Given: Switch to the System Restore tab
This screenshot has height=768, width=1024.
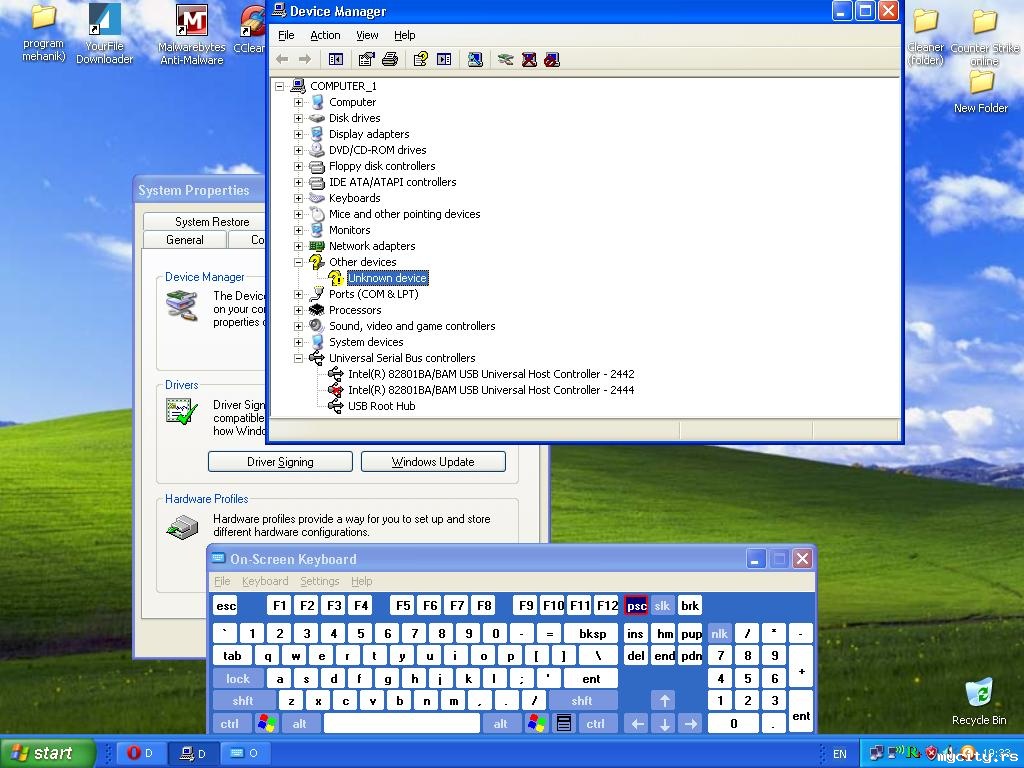Looking at the screenshot, I should 212,222.
